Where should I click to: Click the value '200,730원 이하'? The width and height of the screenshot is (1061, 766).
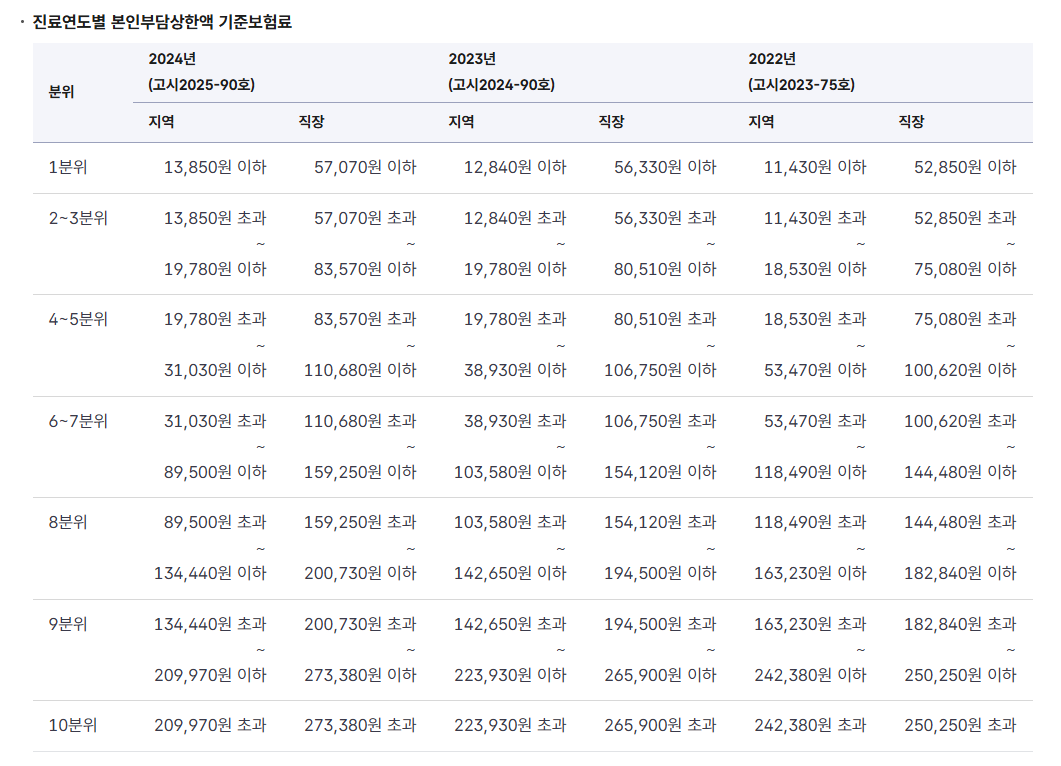click(361, 573)
